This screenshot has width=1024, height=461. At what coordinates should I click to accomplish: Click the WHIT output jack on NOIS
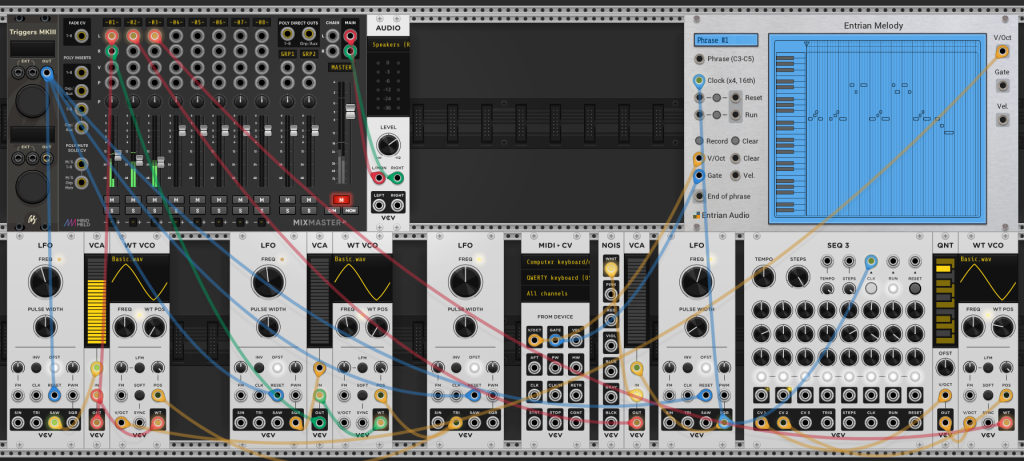[611, 268]
